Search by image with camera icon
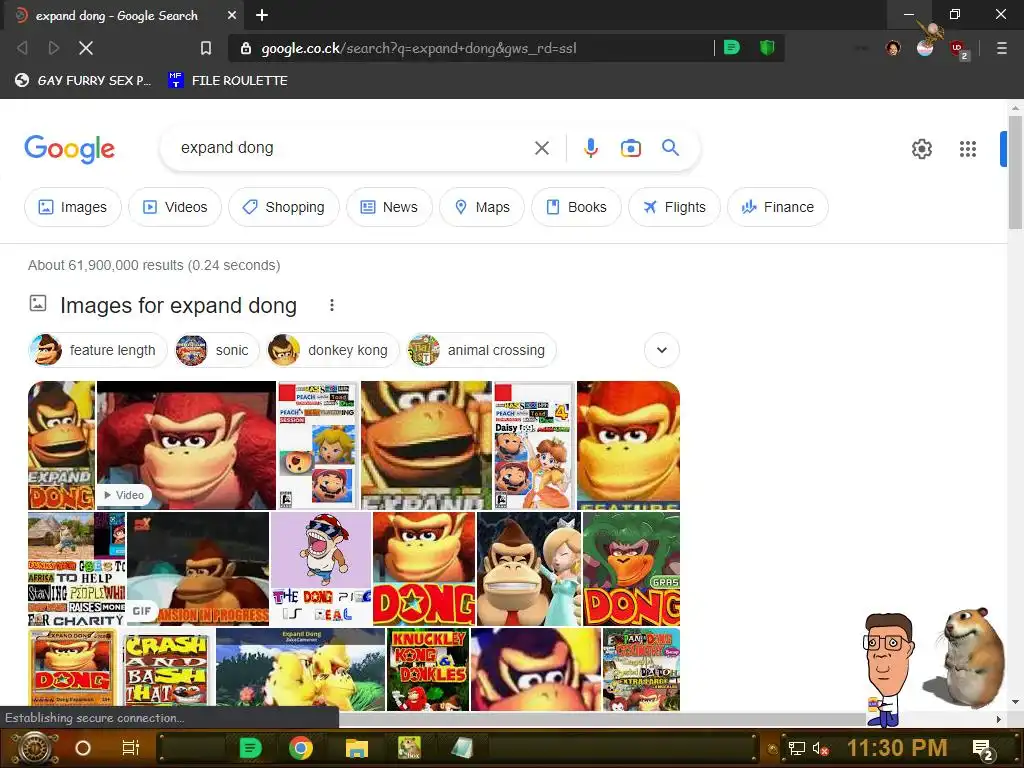 click(x=630, y=148)
